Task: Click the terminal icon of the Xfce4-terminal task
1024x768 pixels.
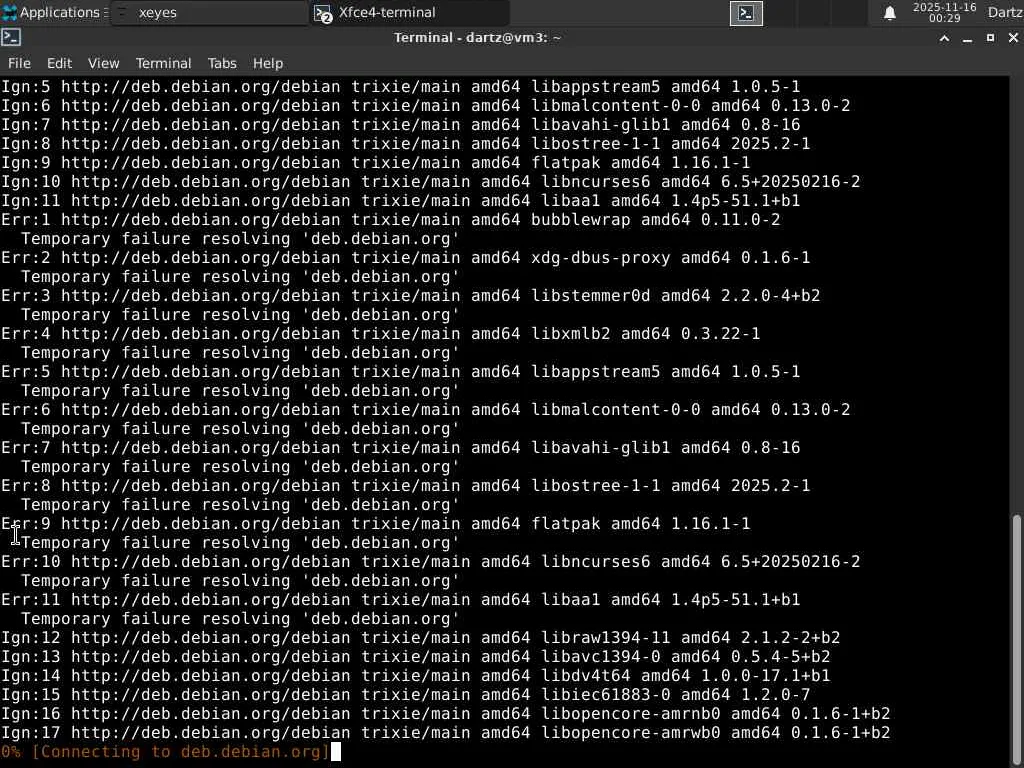Action: coord(323,13)
